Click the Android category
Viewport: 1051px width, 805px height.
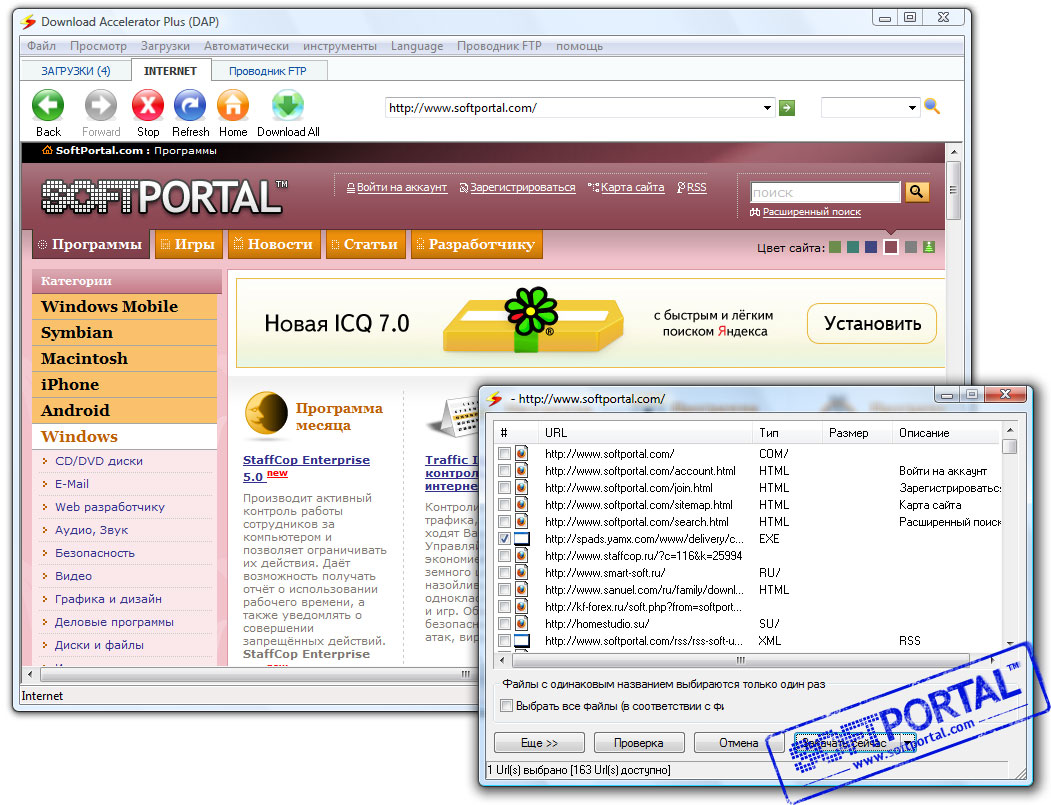[x=125, y=410]
